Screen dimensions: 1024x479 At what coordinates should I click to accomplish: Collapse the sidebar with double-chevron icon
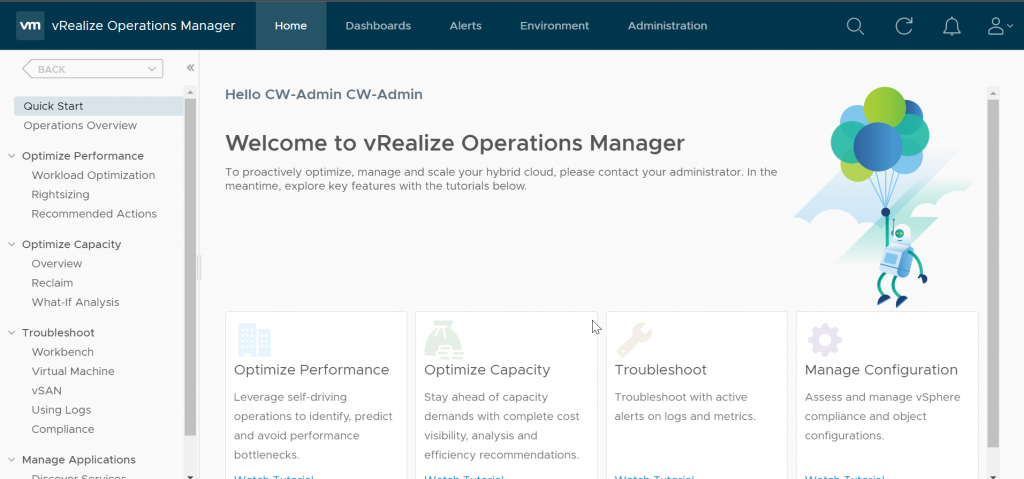(x=190, y=68)
